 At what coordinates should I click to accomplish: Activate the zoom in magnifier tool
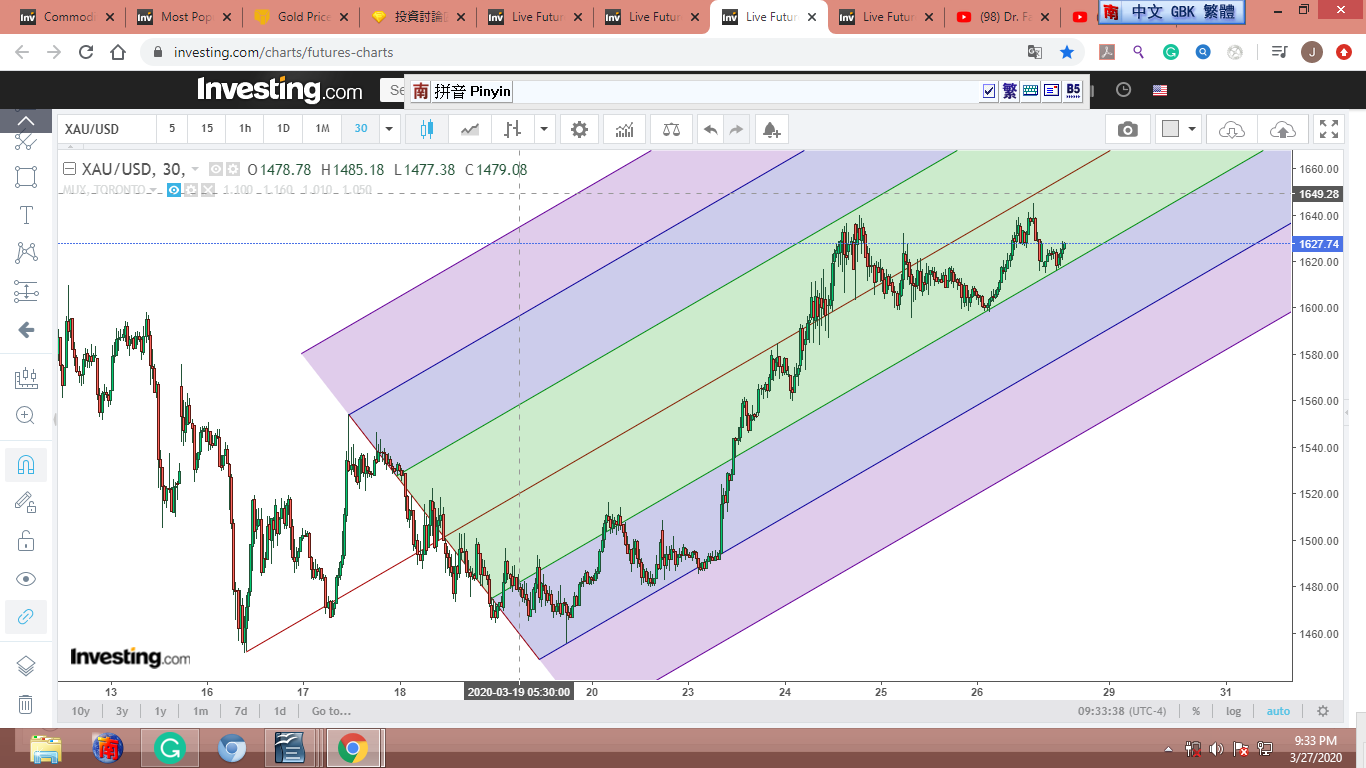tap(26, 416)
